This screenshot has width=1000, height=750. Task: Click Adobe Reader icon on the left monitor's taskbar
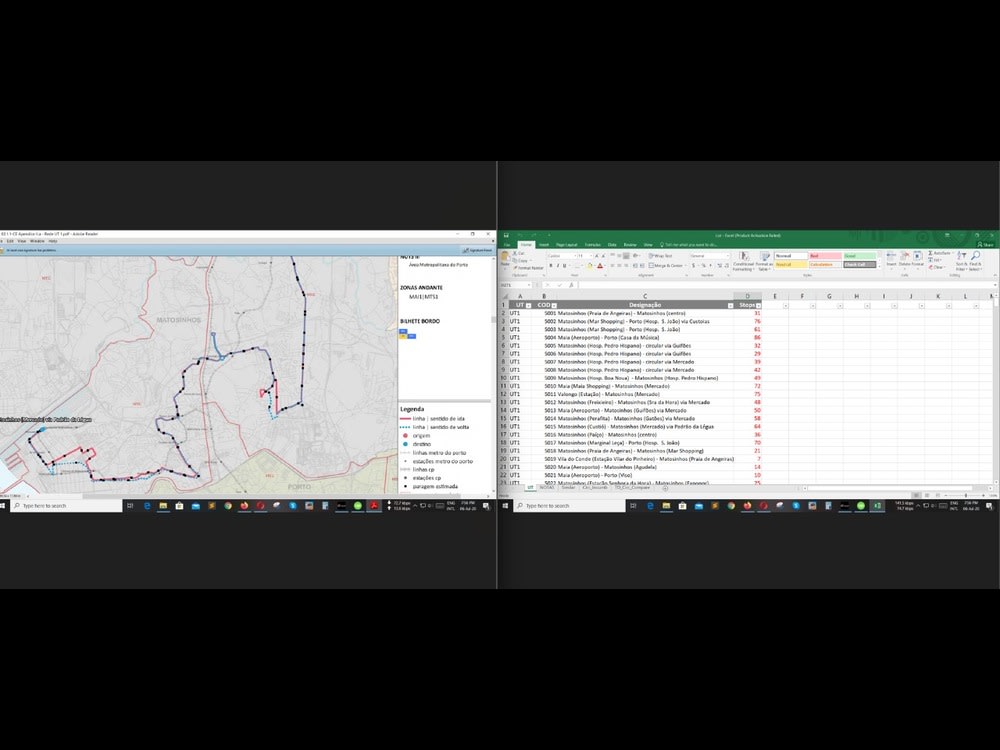tap(374, 506)
